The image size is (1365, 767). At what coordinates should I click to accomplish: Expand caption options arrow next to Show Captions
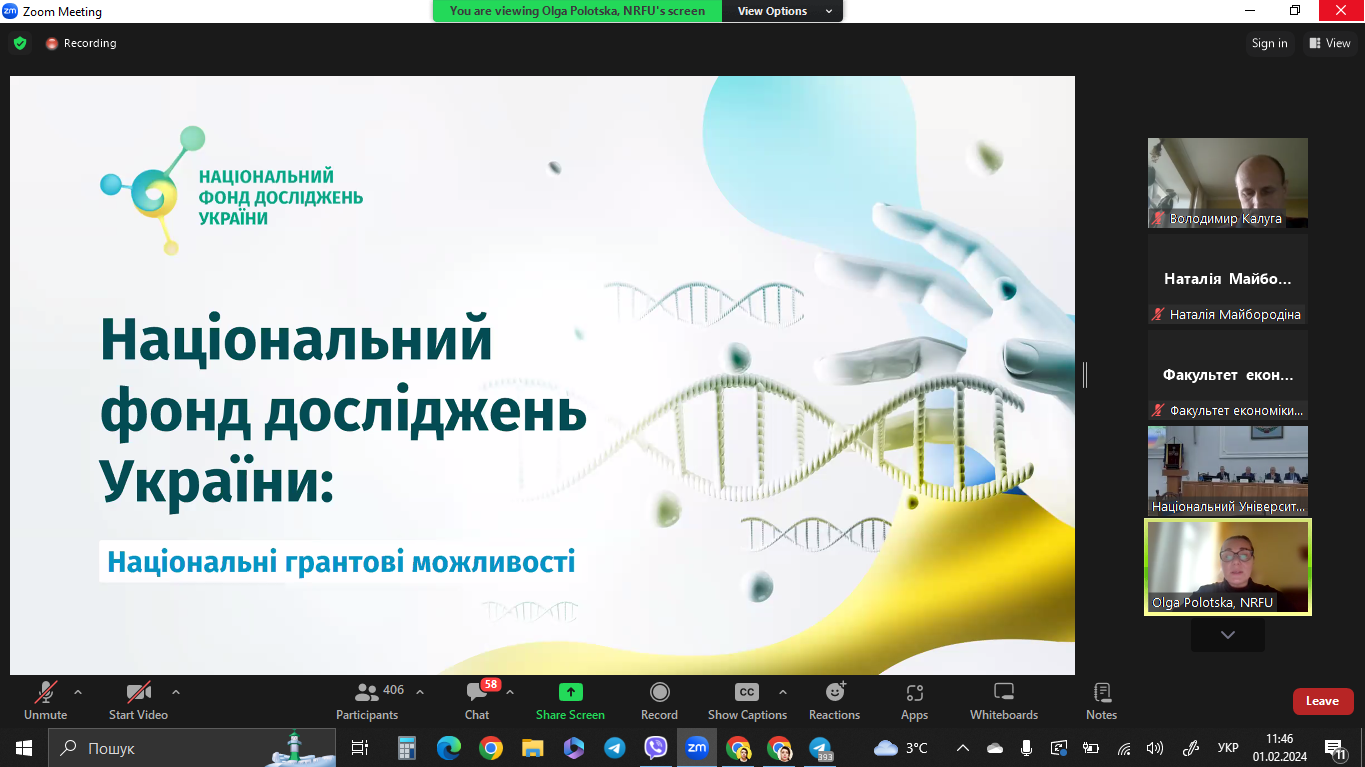(x=783, y=692)
